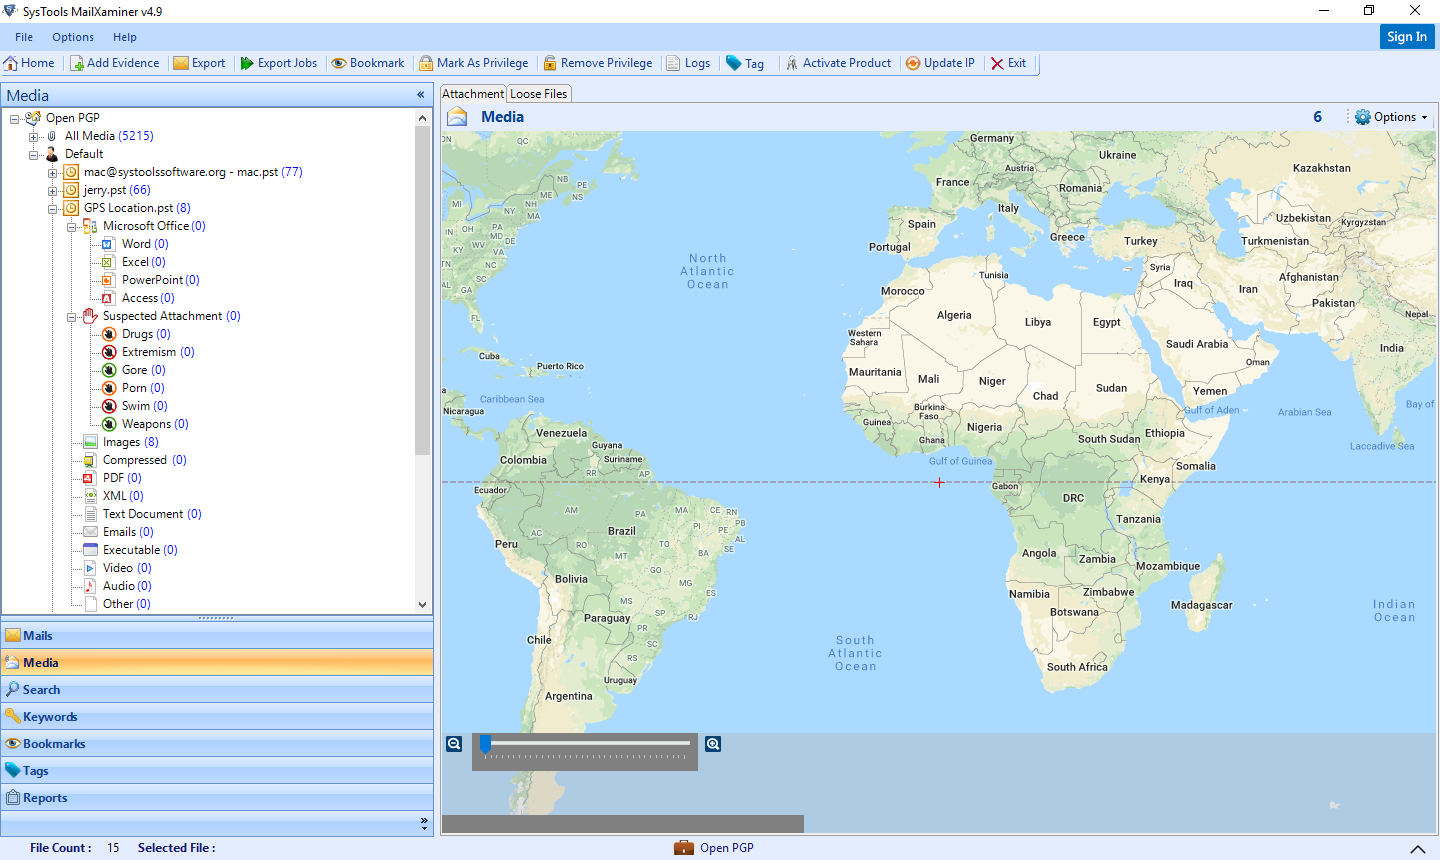Image resolution: width=1440 pixels, height=860 pixels.
Task: Open the Mails navigation section
Action: [217, 635]
